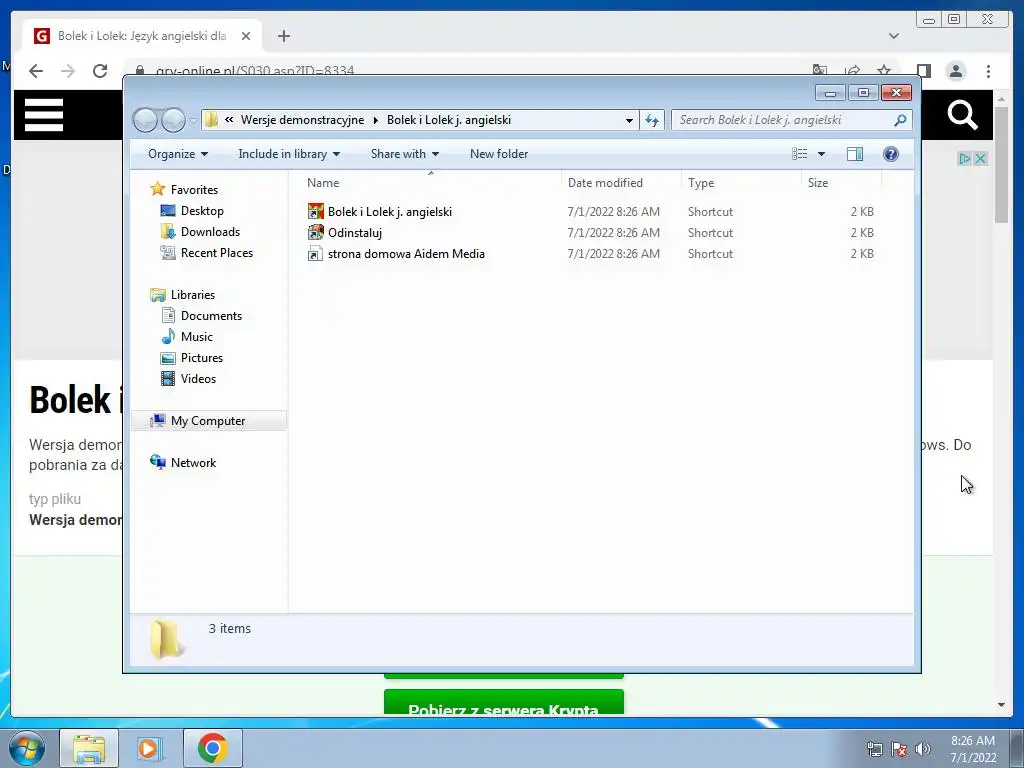Open Recent Places in the navigation pane
Viewport: 1024px width, 768px height.
click(x=216, y=253)
